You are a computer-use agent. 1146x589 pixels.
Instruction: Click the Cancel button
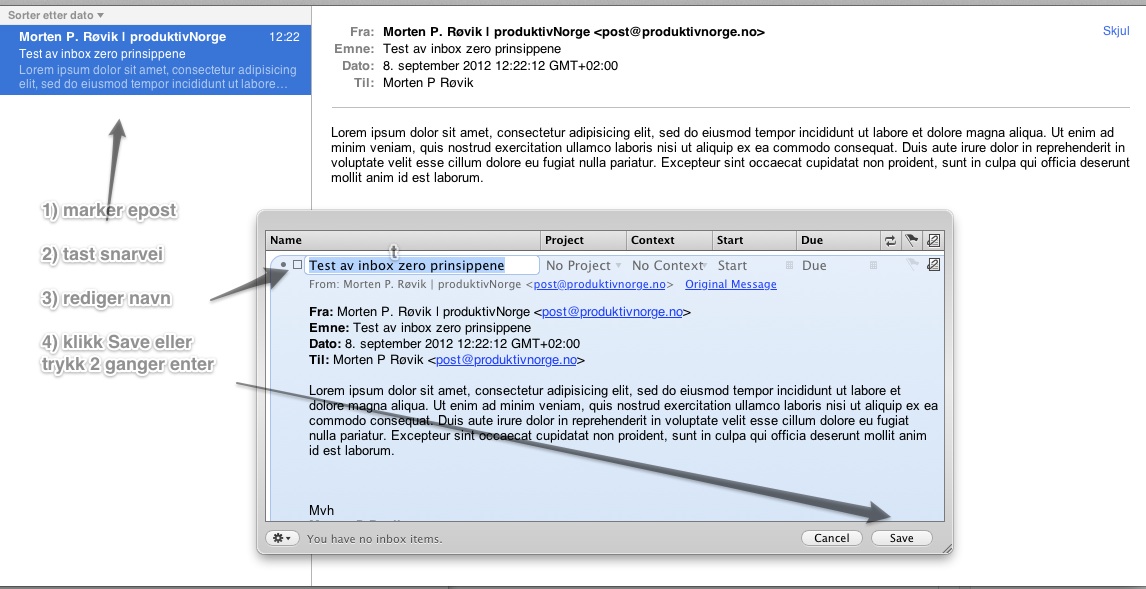[831, 538]
